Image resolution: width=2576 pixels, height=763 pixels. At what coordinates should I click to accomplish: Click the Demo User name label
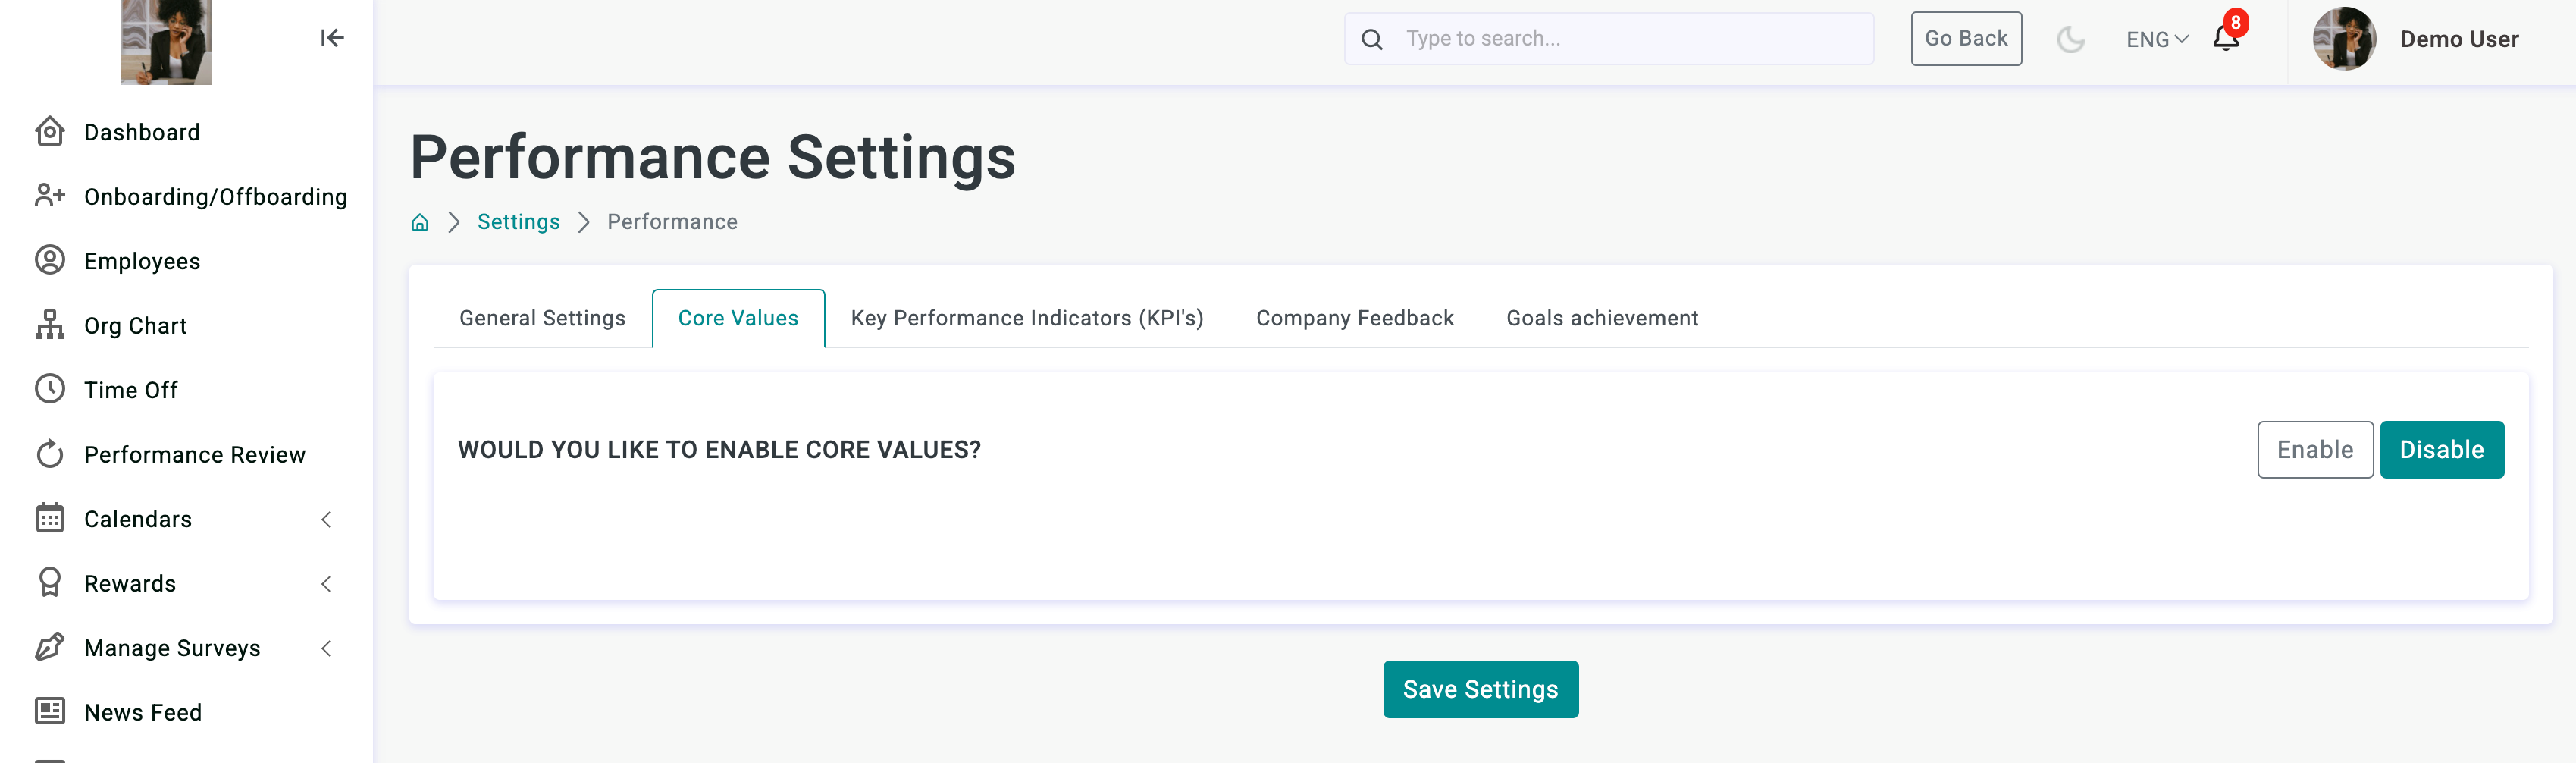(x=2459, y=39)
